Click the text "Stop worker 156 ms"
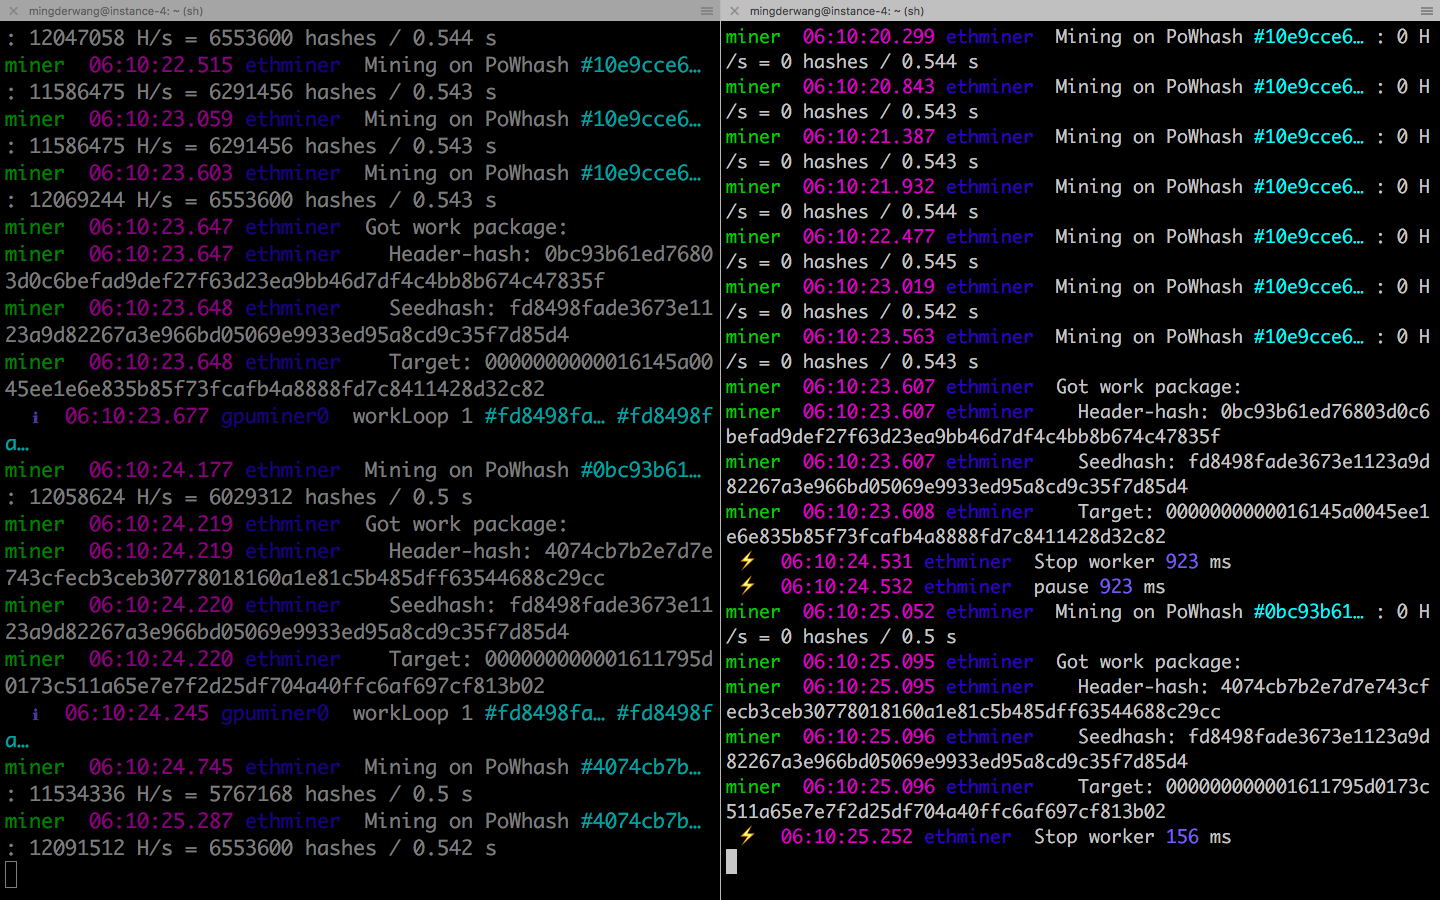The height and width of the screenshot is (900, 1440). 1133,836
